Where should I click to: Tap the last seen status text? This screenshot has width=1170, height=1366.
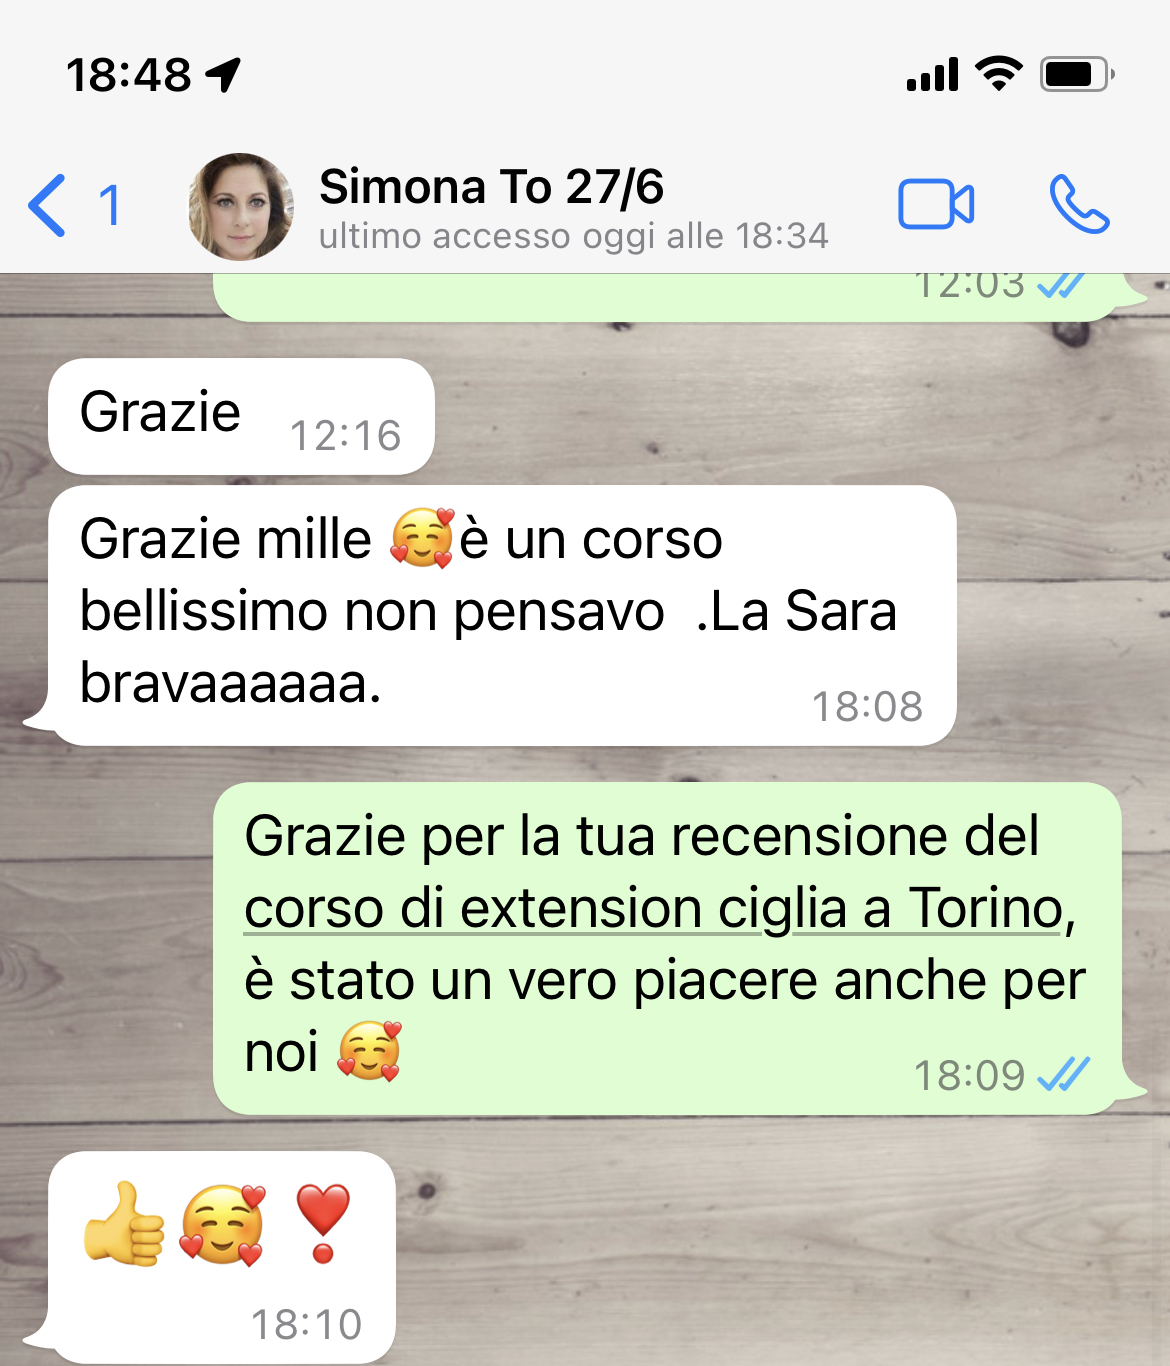[573, 236]
